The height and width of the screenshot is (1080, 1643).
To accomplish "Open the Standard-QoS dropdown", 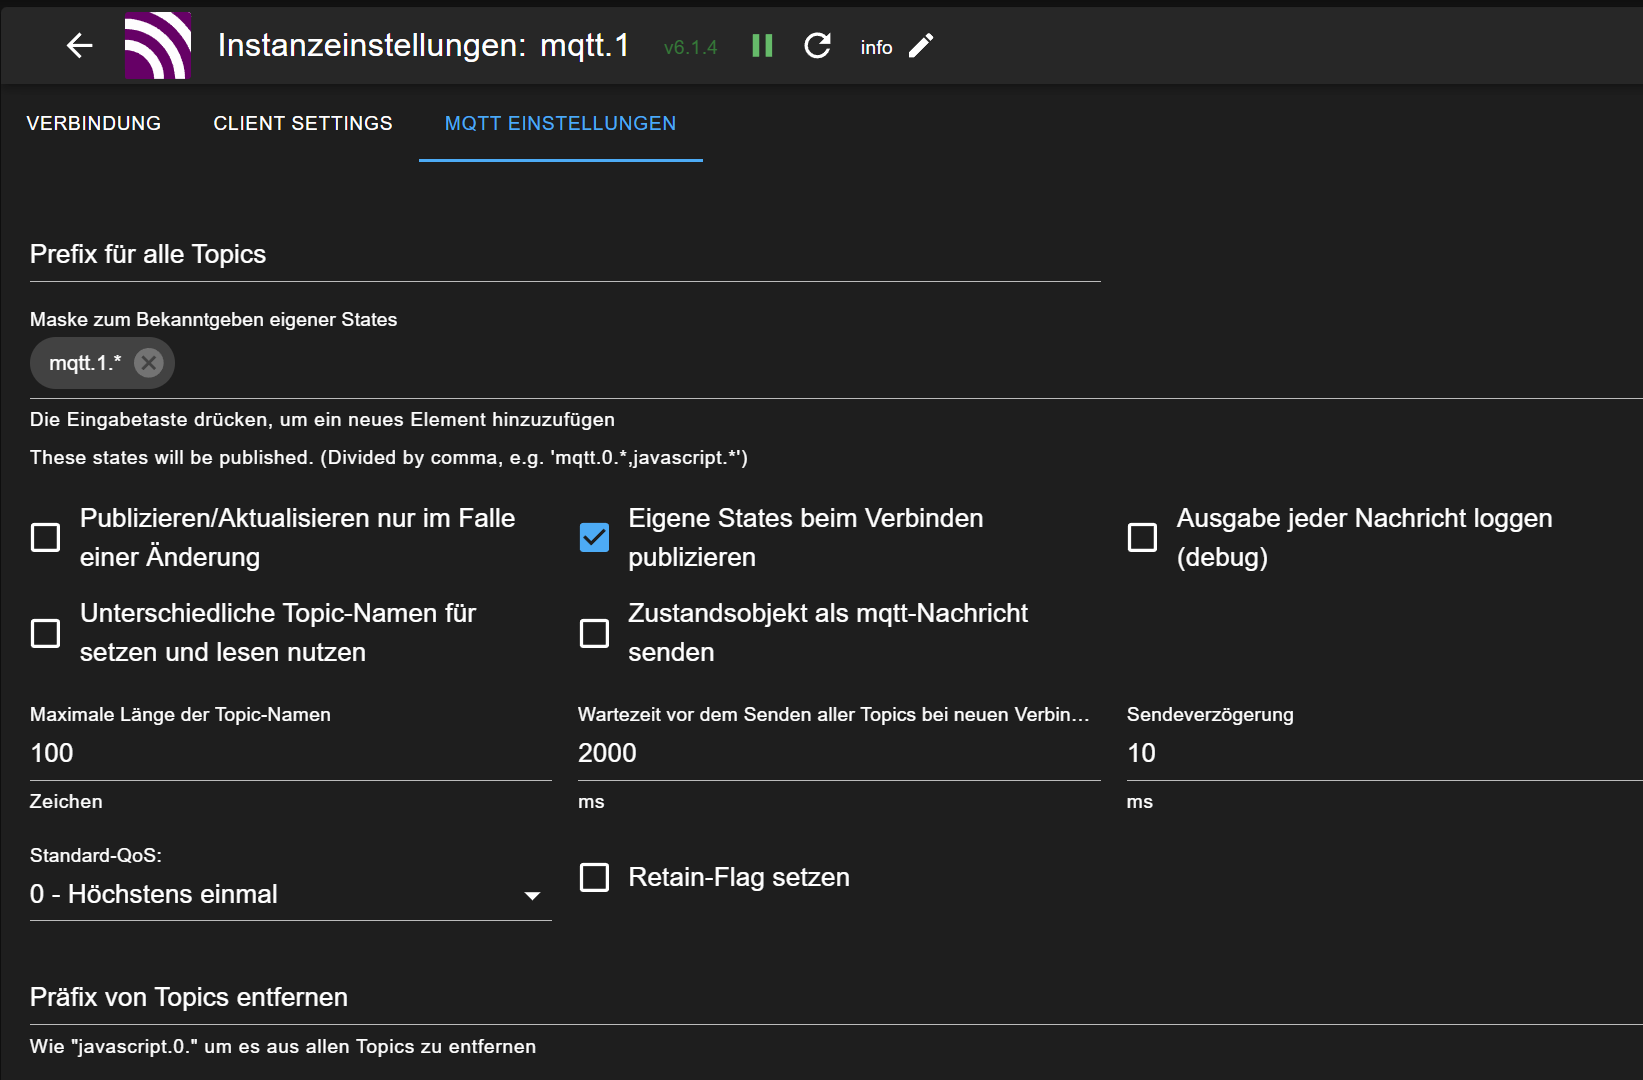I will pyautogui.click(x=531, y=894).
